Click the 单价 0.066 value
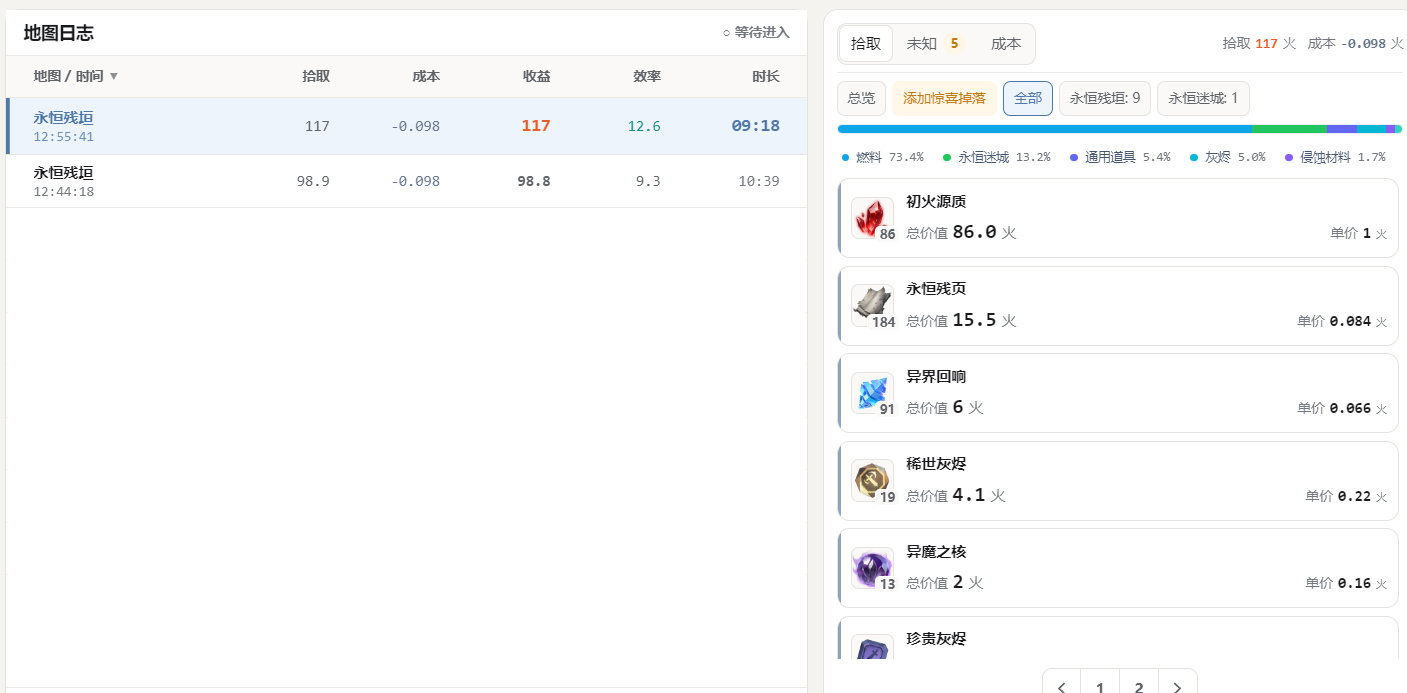Viewport: 1407px width, 693px height. coord(1343,408)
